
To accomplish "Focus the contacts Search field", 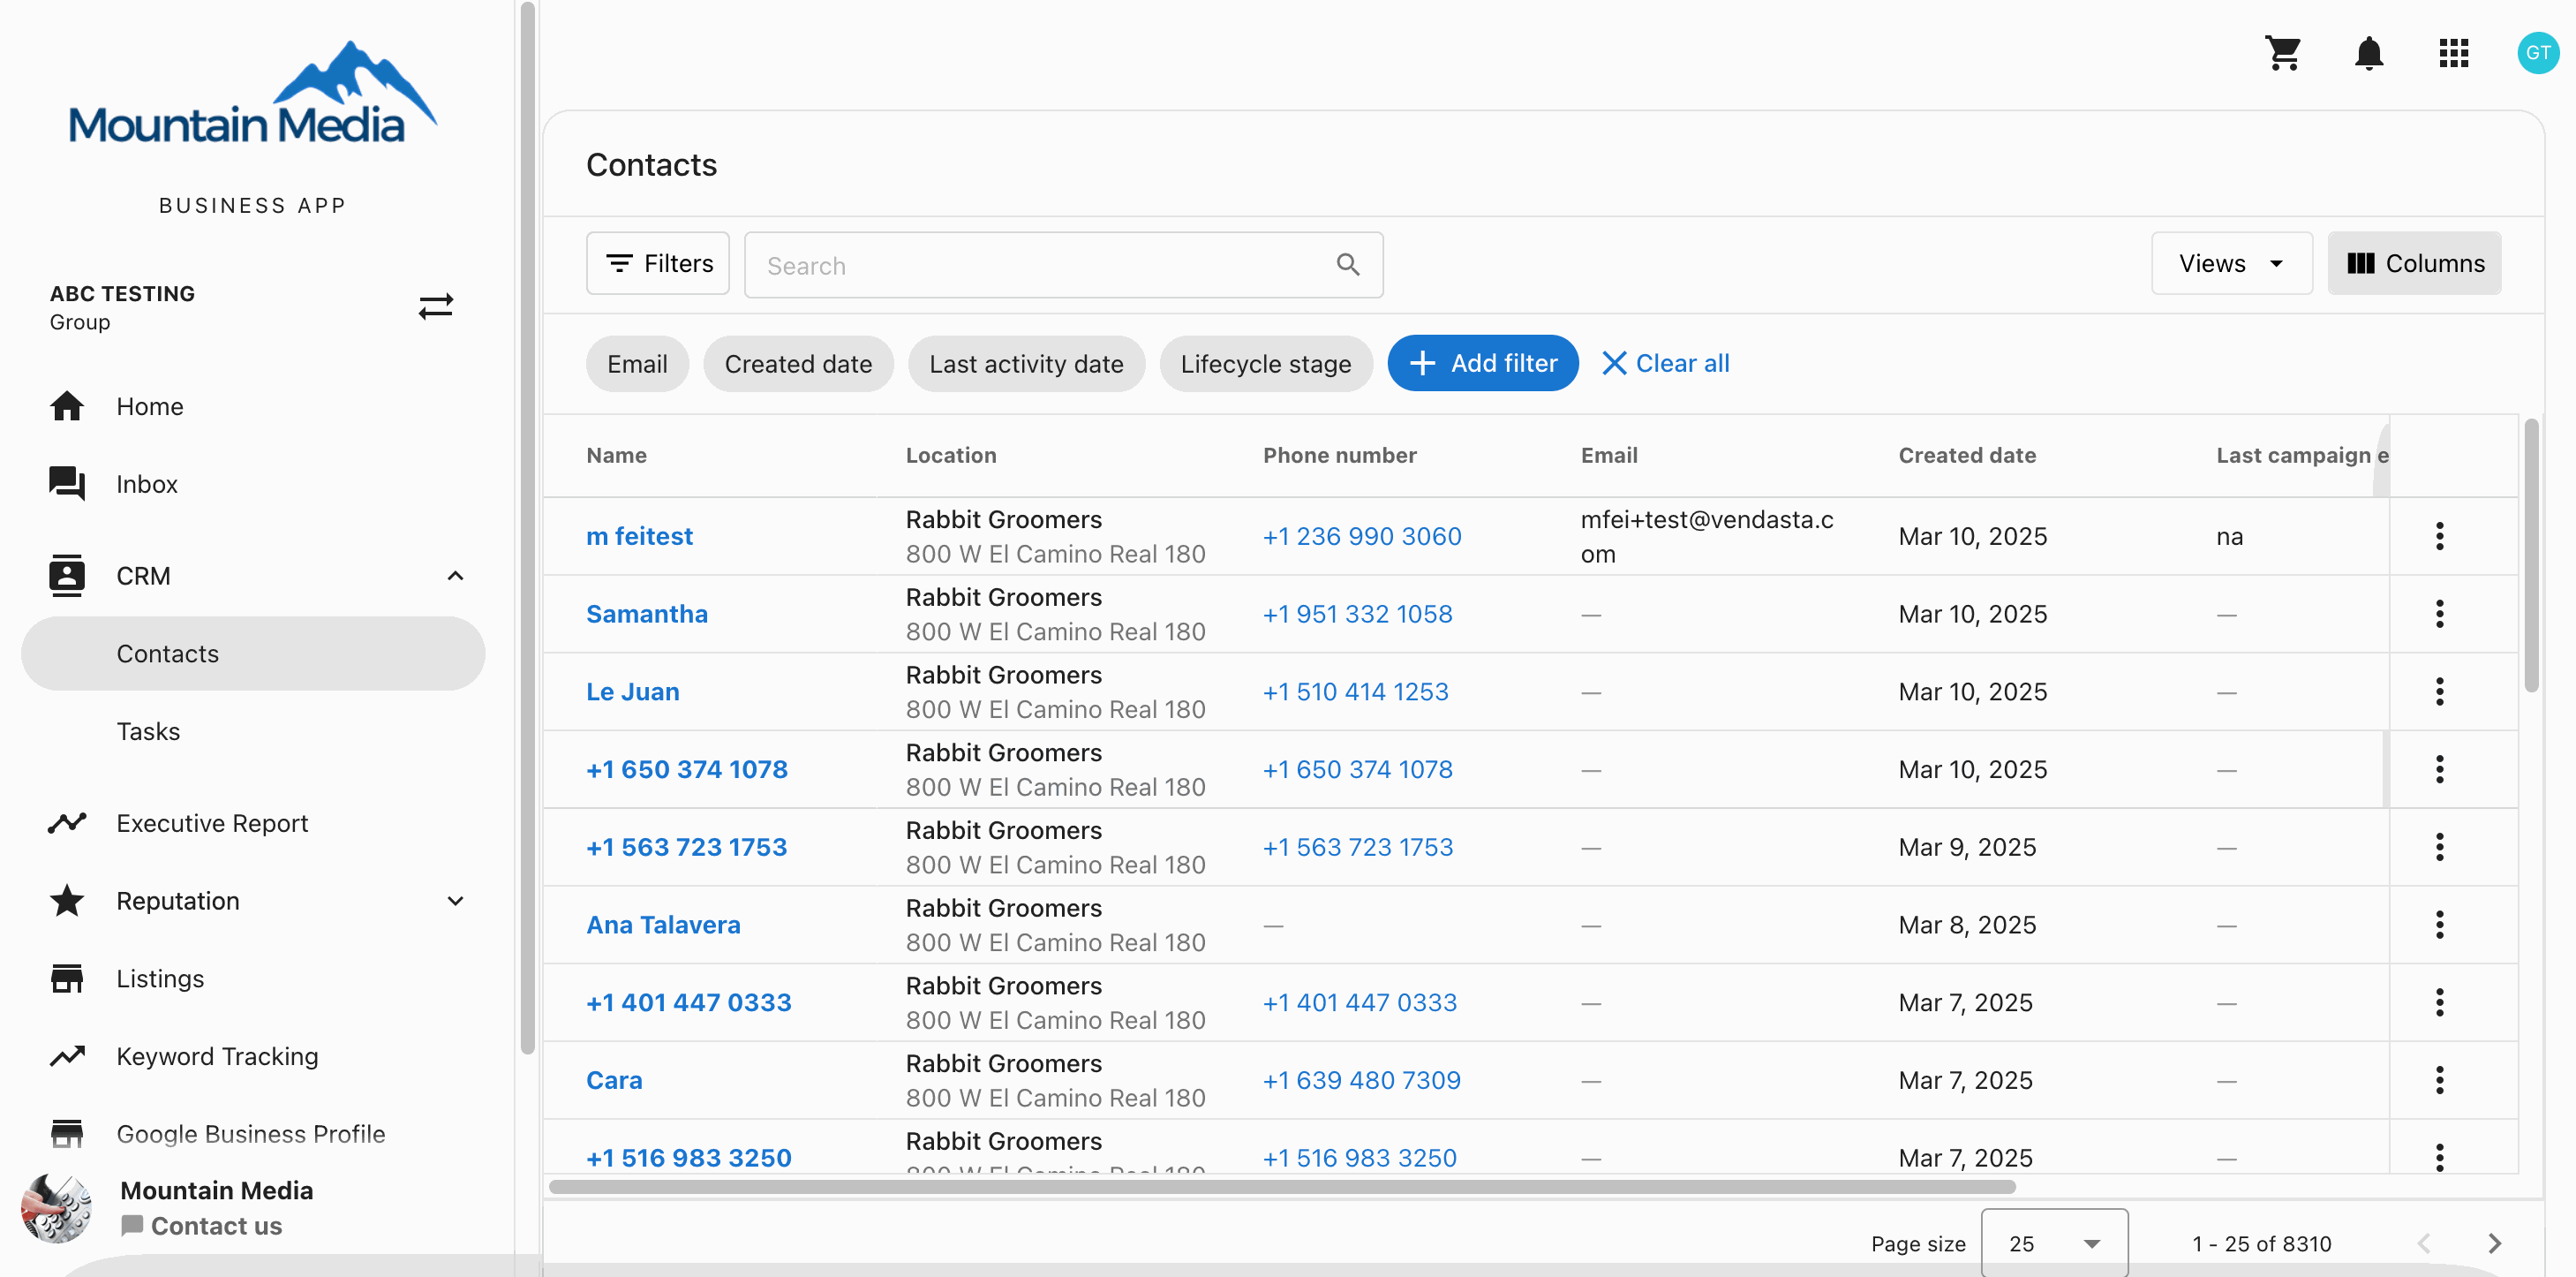I will (x=1063, y=265).
